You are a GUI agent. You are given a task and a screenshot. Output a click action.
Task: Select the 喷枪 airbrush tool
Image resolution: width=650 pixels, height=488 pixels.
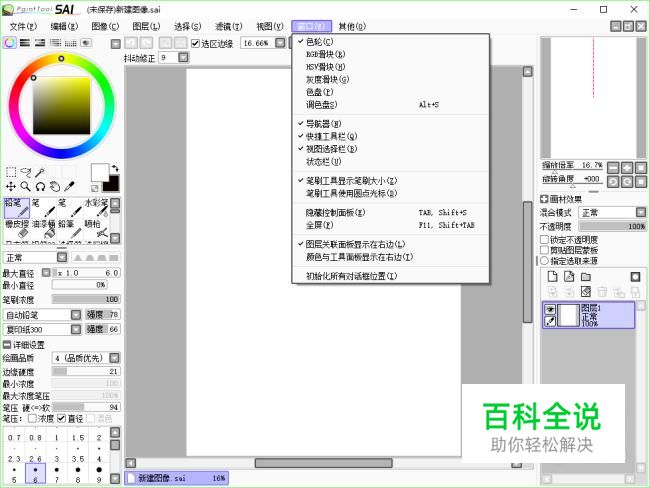96,228
